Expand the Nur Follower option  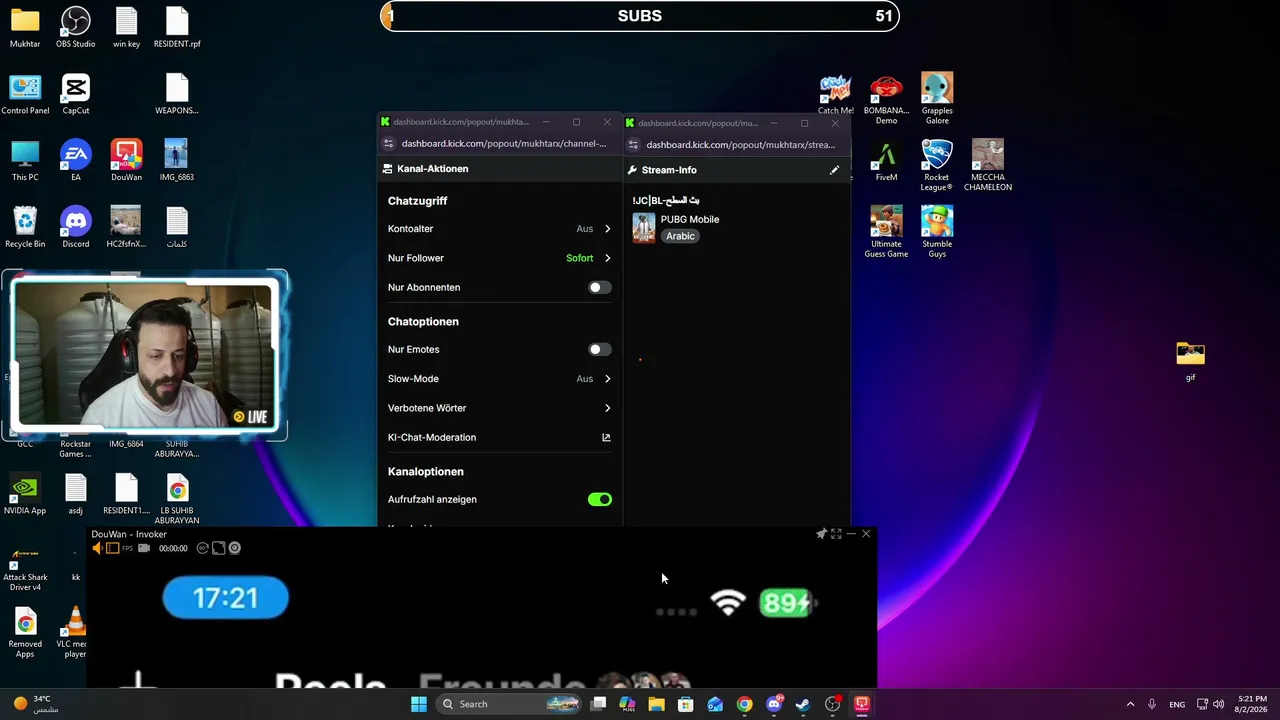pyautogui.click(x=499, y=258)
